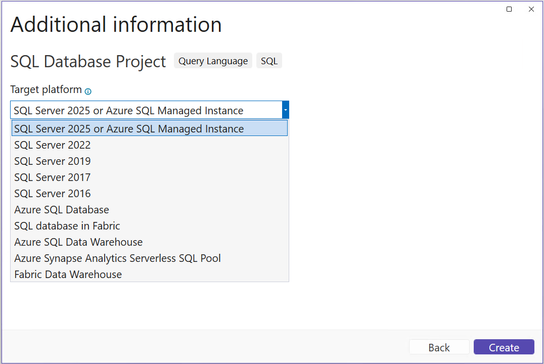Select Azure Synapse Analytics Serverless SQL Pool
544x364 pixels.
pyautogui.click(x=150, y=258)
